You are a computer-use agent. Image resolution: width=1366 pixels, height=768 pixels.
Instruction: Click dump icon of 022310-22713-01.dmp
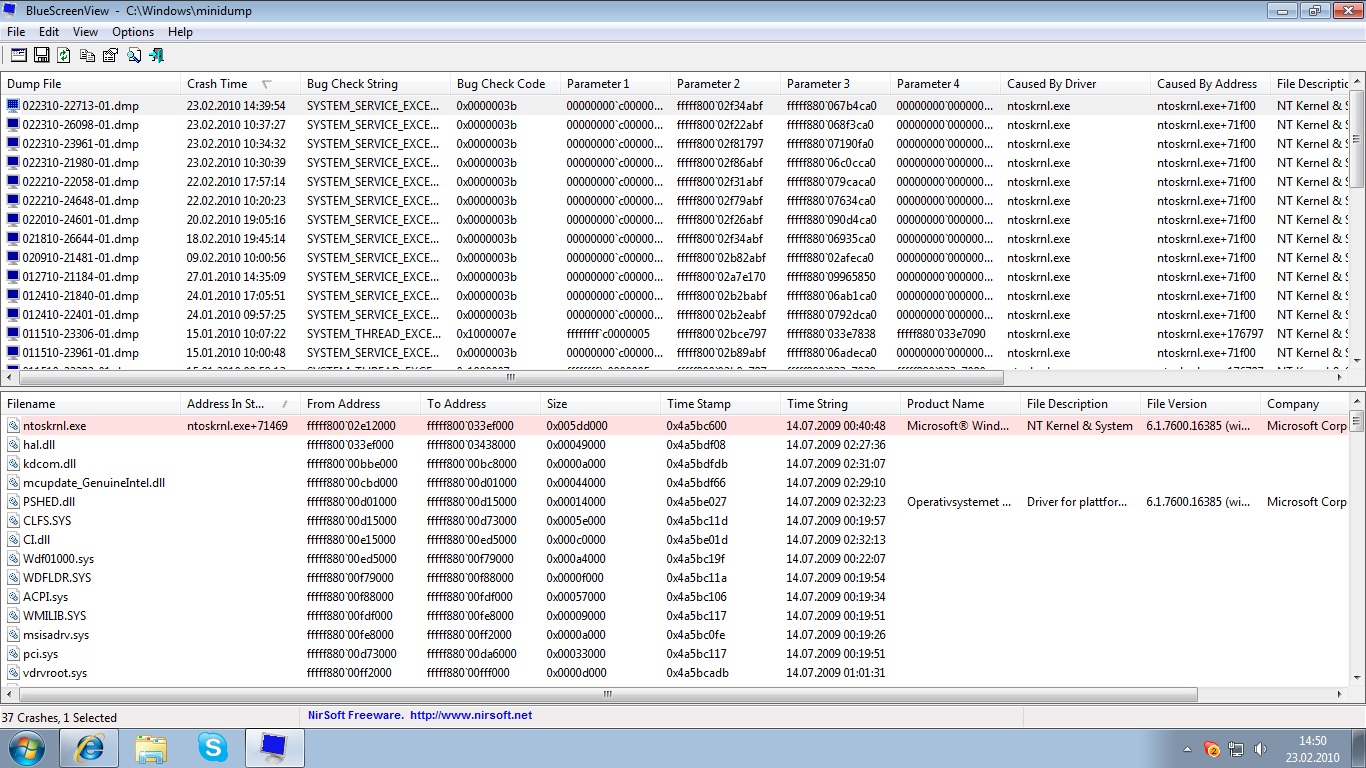tap(13, 105)
